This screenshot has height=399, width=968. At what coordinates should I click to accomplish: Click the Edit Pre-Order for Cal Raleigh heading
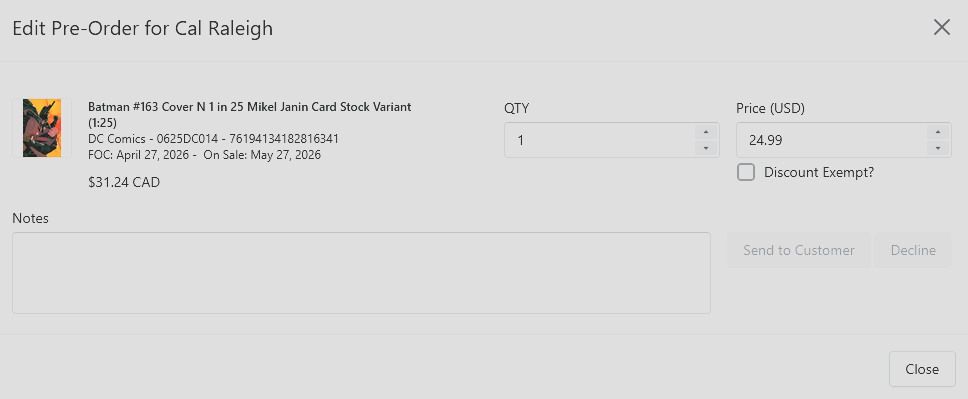coord(143,28)
